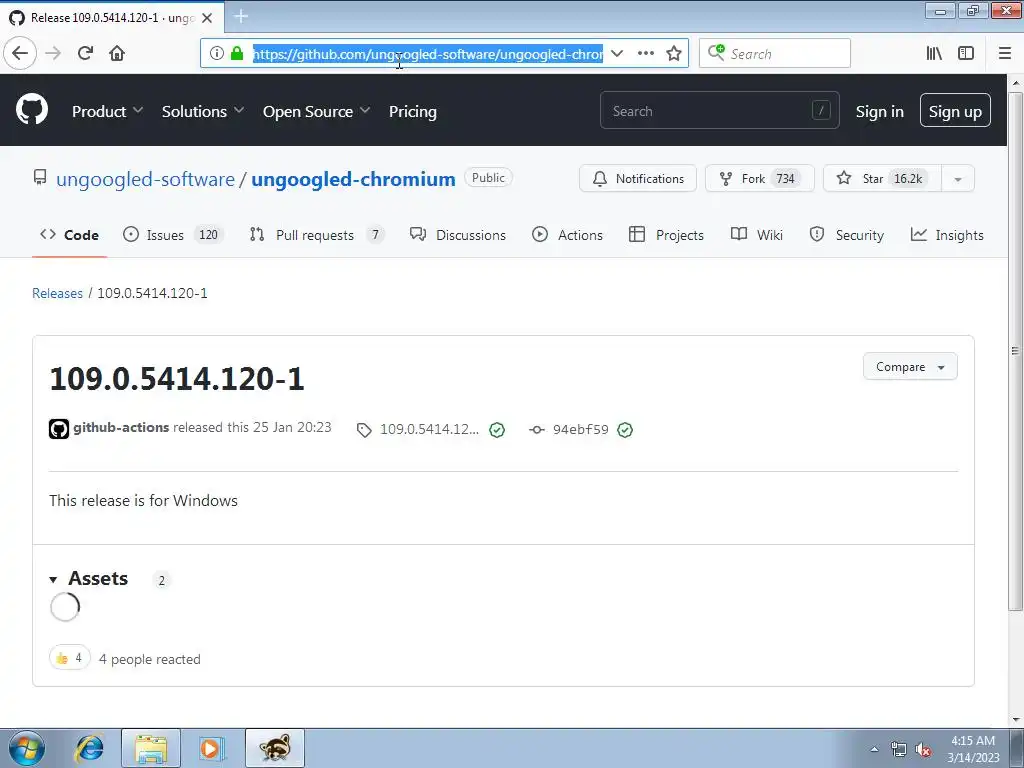
Task: Open the Firefox hamburger menu
Action: pyautogui.click(x=1005, y=53)
